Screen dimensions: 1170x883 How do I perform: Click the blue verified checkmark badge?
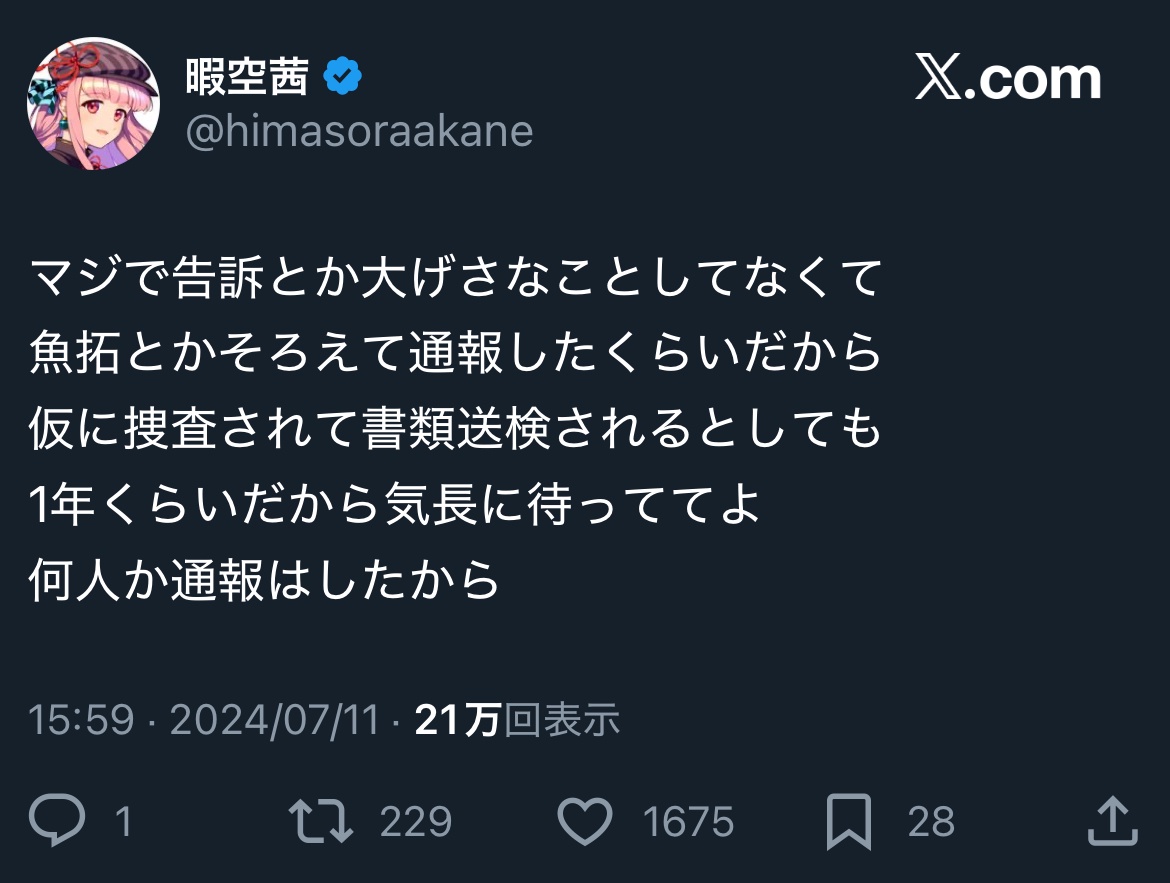pos(342,77)
